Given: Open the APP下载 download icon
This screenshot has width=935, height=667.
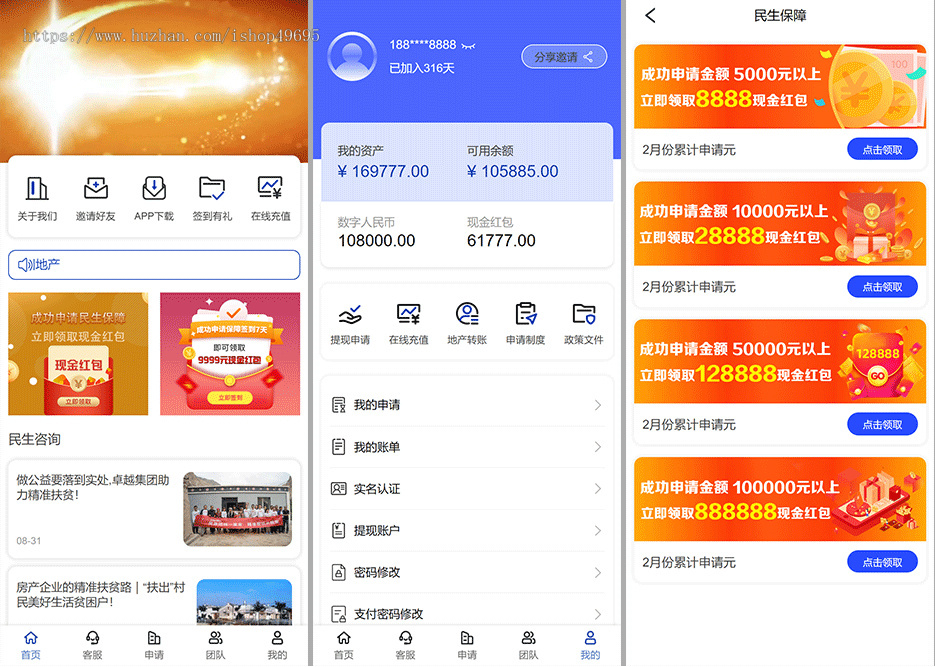Looking at the screenshot, I should point(154,188).
